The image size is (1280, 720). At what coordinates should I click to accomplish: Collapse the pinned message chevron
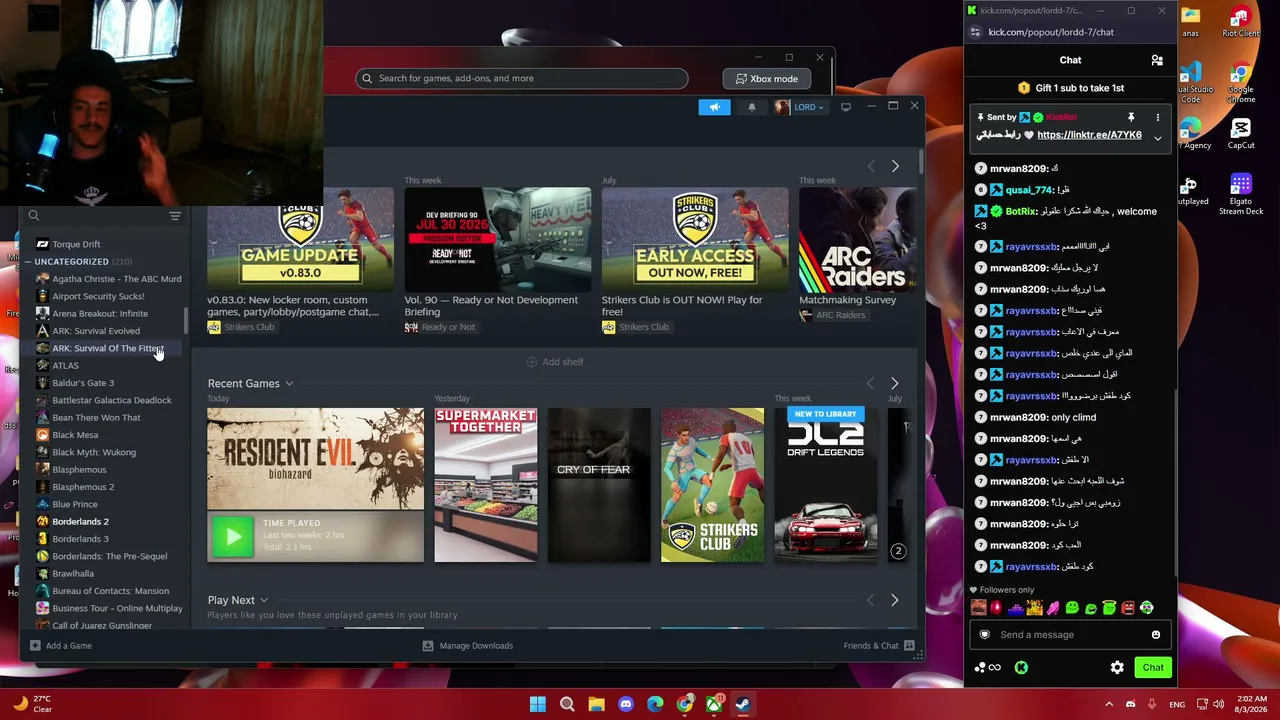1158,138
